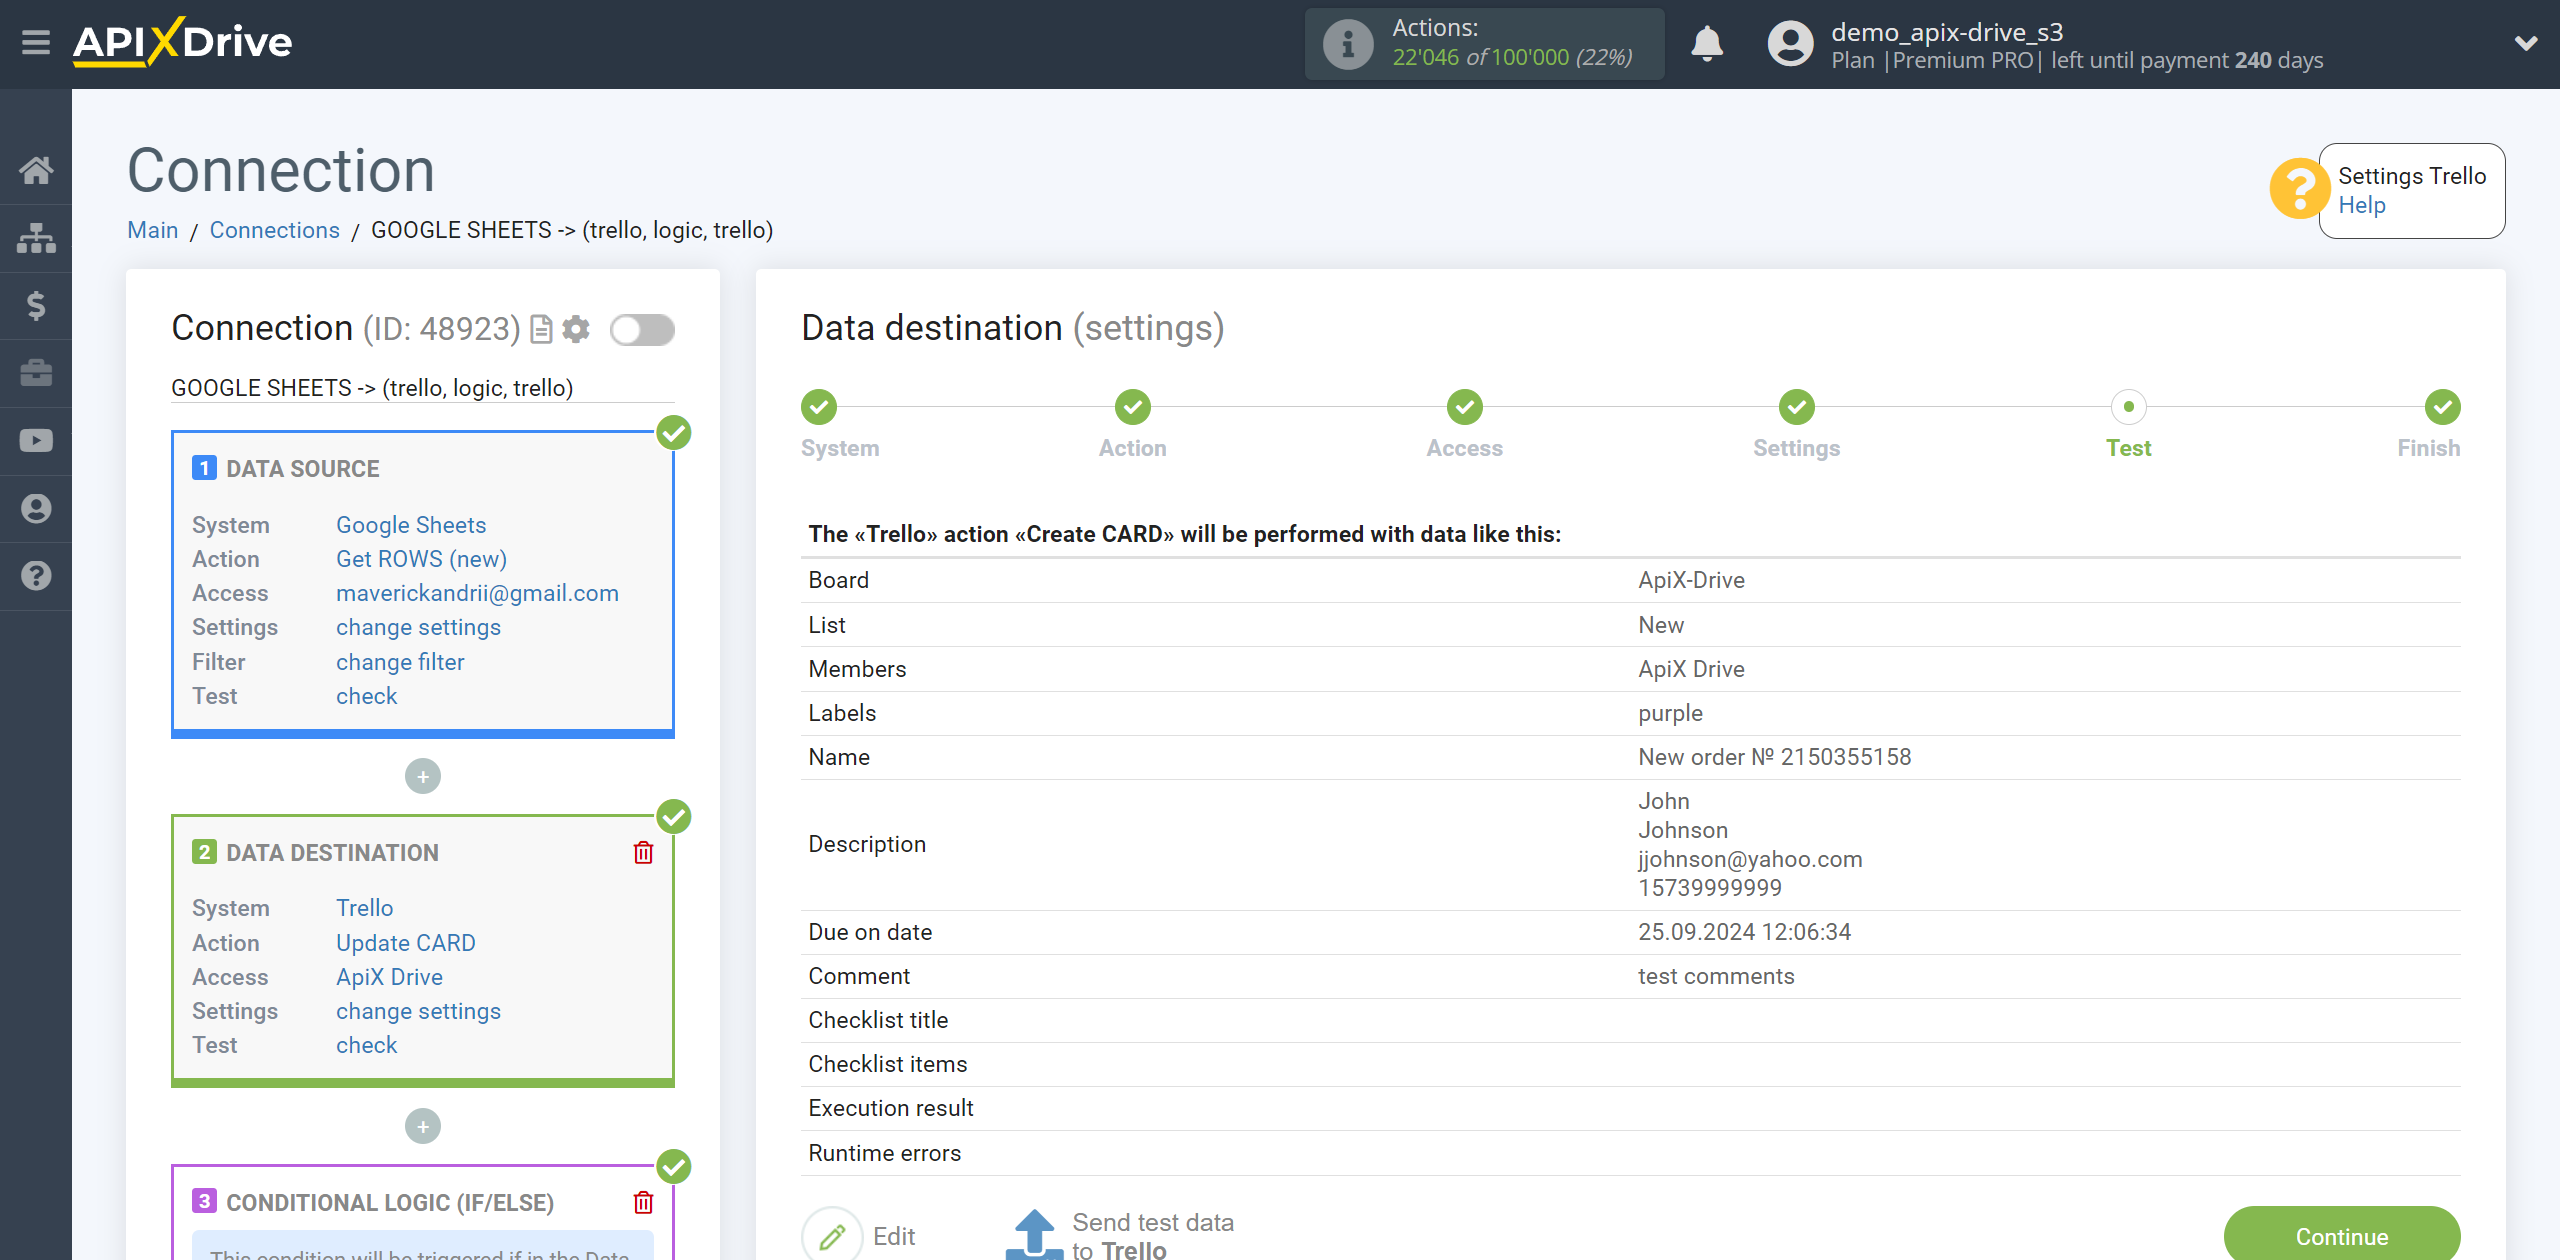Click the 'test comments' value
2560x1260 pixels.
tap(1716, 976)
